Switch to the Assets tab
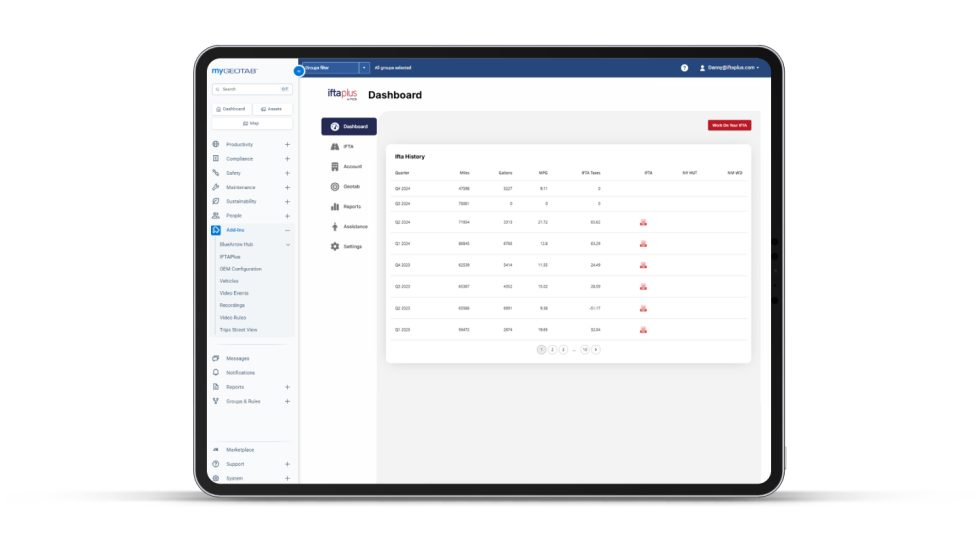 coord(271,108)
